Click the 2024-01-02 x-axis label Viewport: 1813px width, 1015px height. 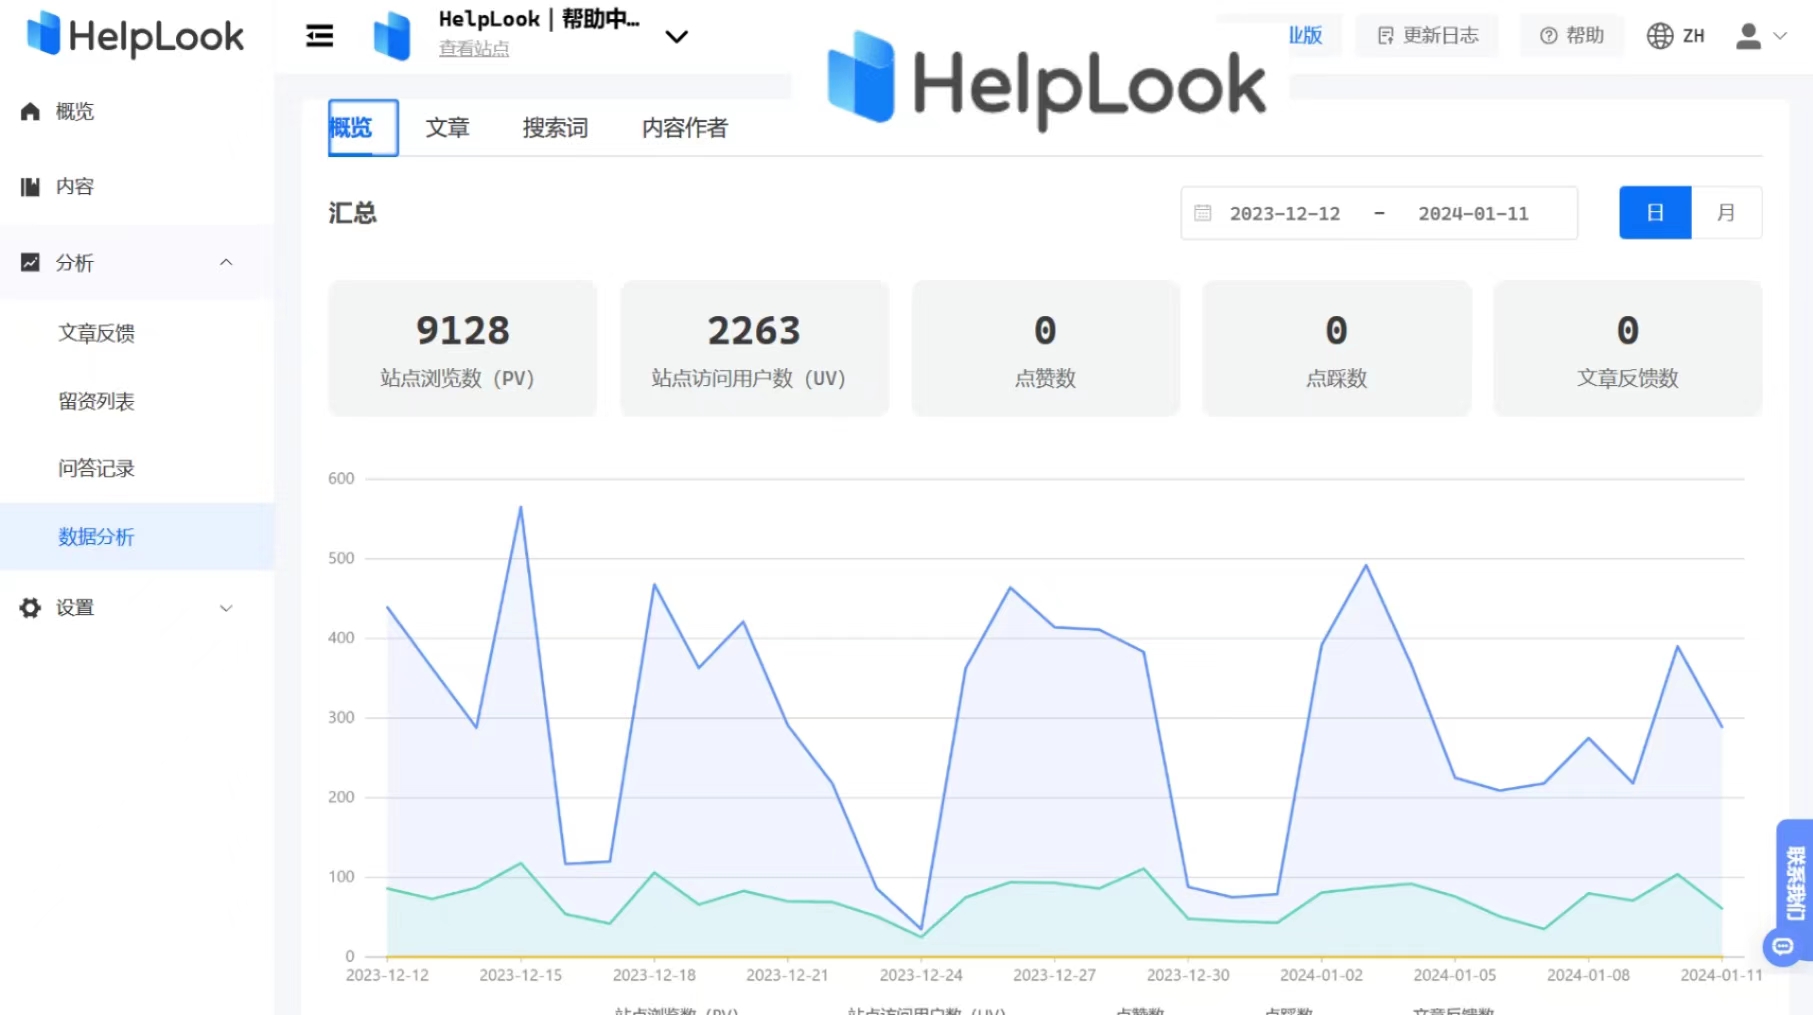(1321, 975)
